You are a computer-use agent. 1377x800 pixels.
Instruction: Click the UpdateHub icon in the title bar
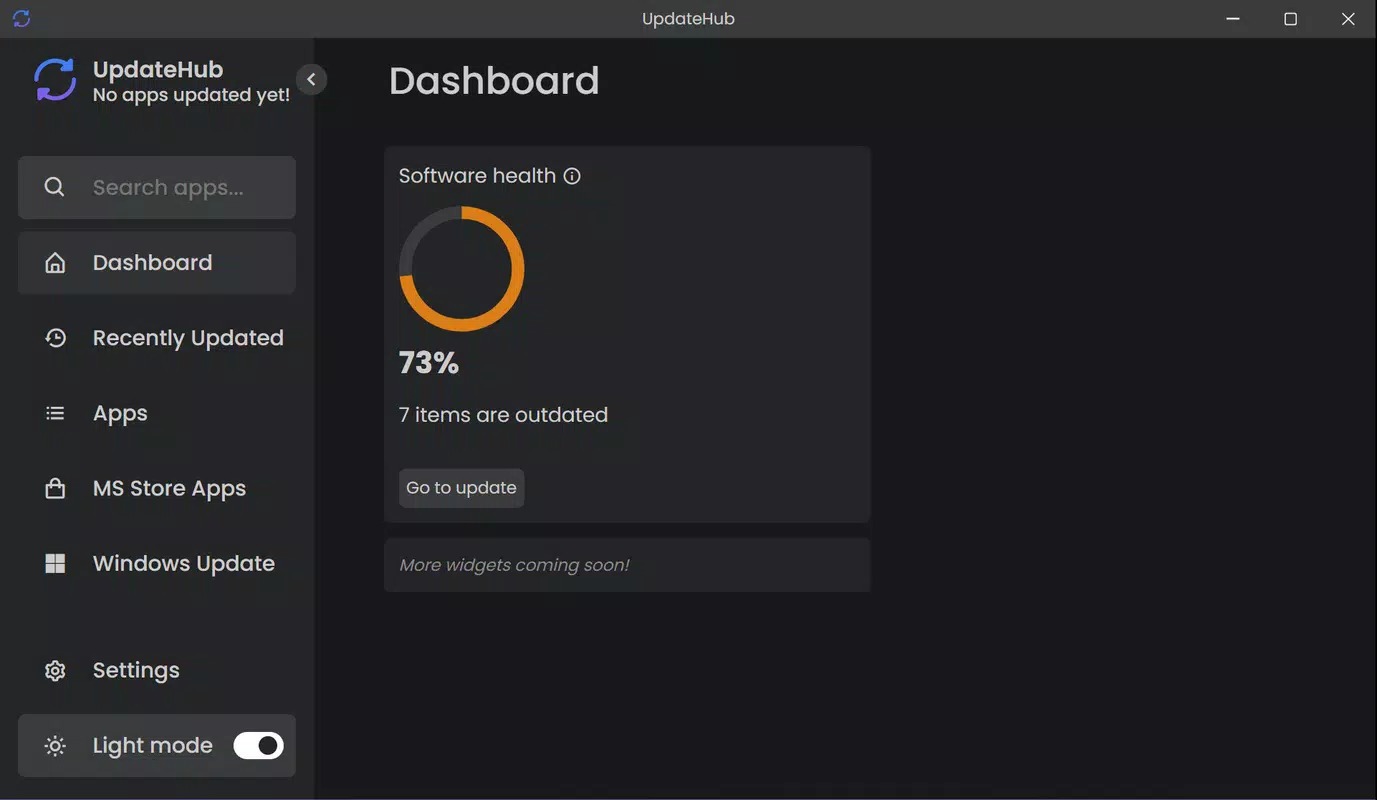21,19
